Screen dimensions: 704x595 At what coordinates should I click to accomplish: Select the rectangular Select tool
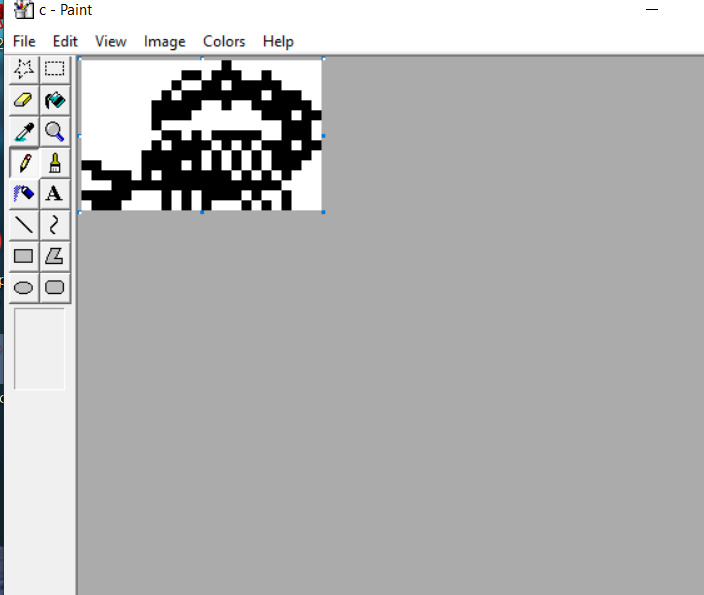55,69
